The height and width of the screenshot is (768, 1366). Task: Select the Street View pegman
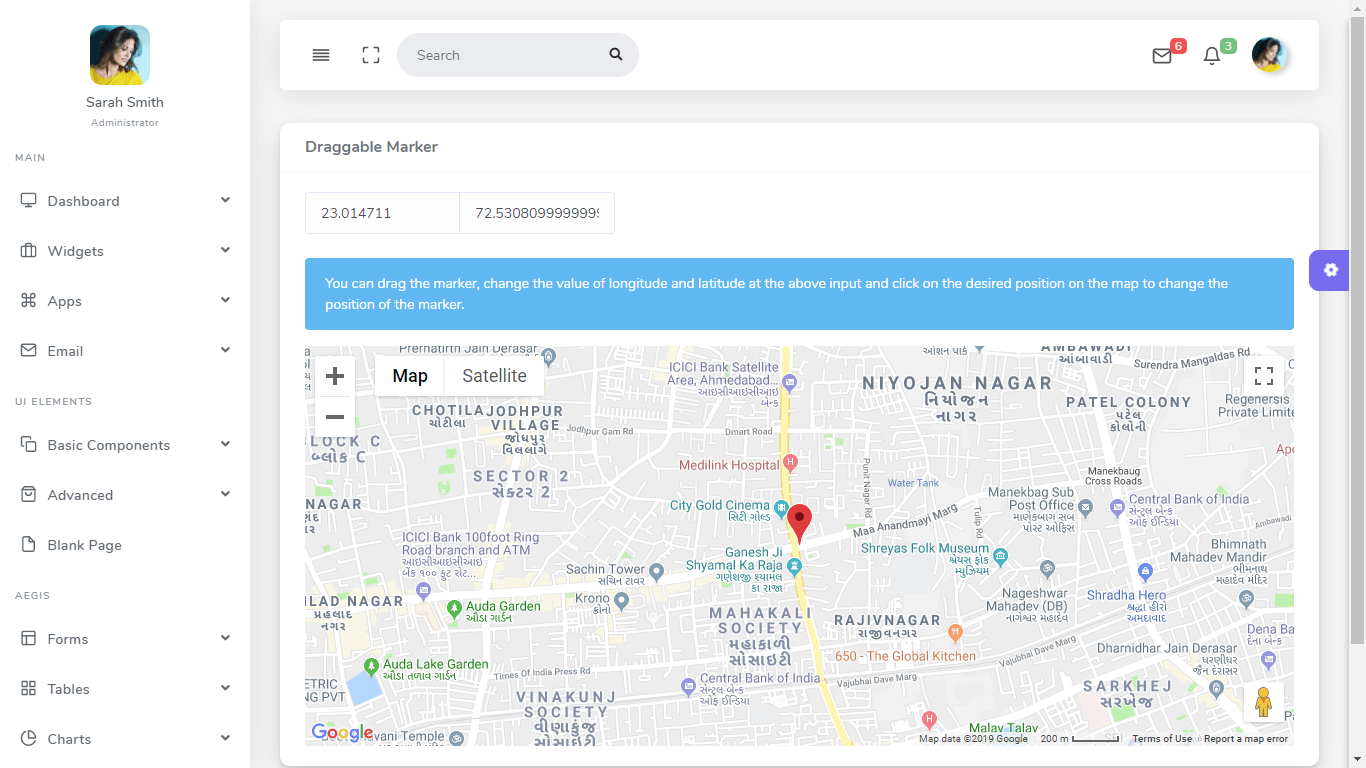pyautogui.click(x=1264, y=702)
